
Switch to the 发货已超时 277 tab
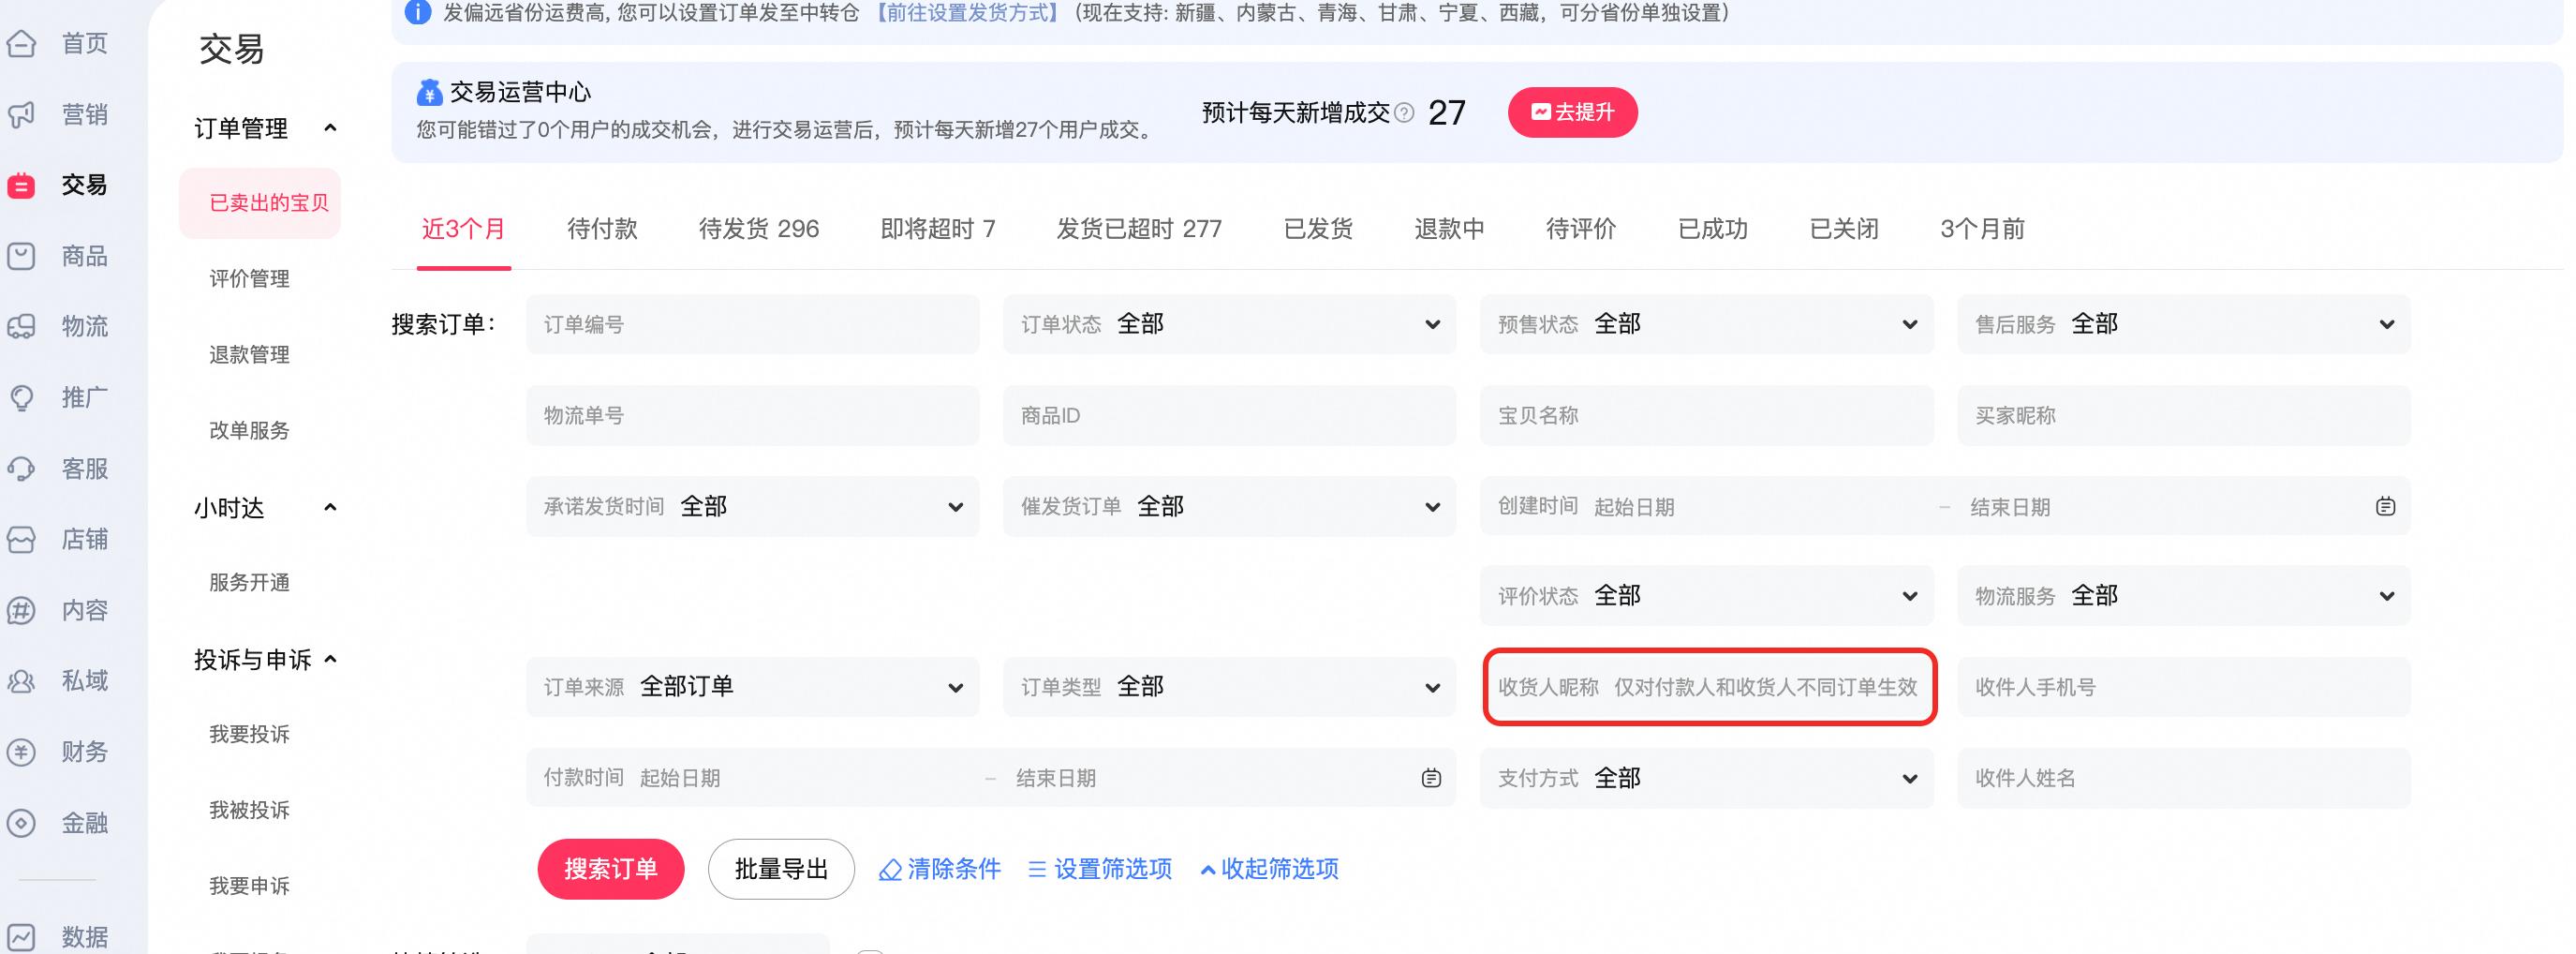(1139, 229)
